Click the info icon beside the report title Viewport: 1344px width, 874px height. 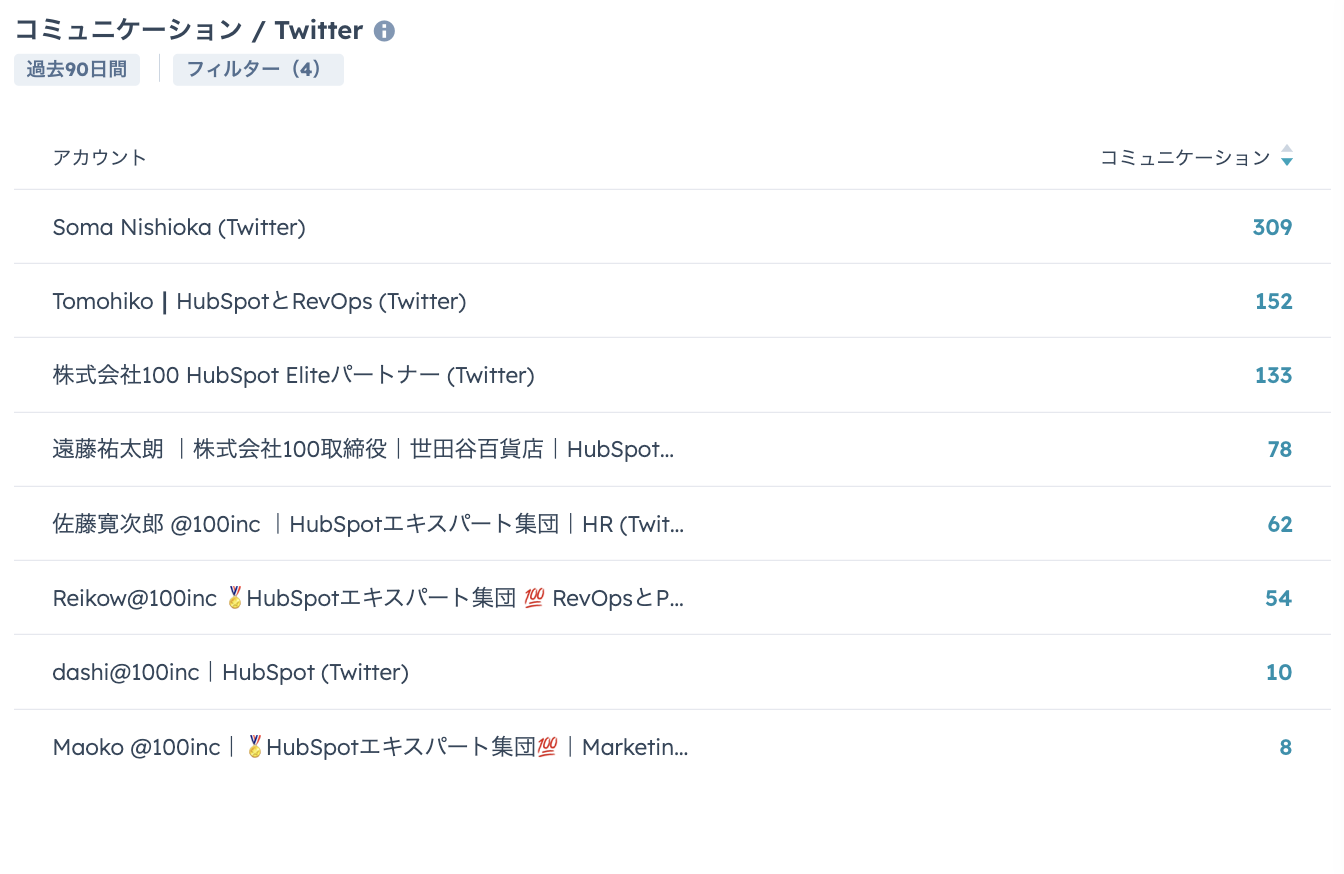coord(385,31)
